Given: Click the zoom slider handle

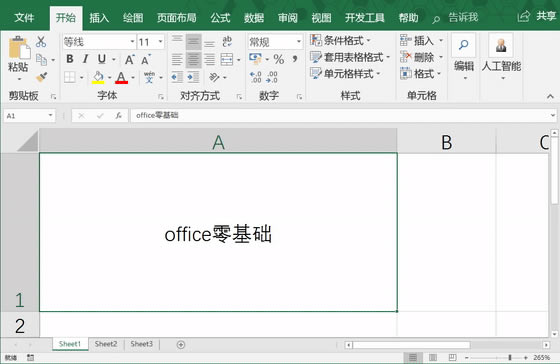Looking at the screenshot, I should [510, 357].
